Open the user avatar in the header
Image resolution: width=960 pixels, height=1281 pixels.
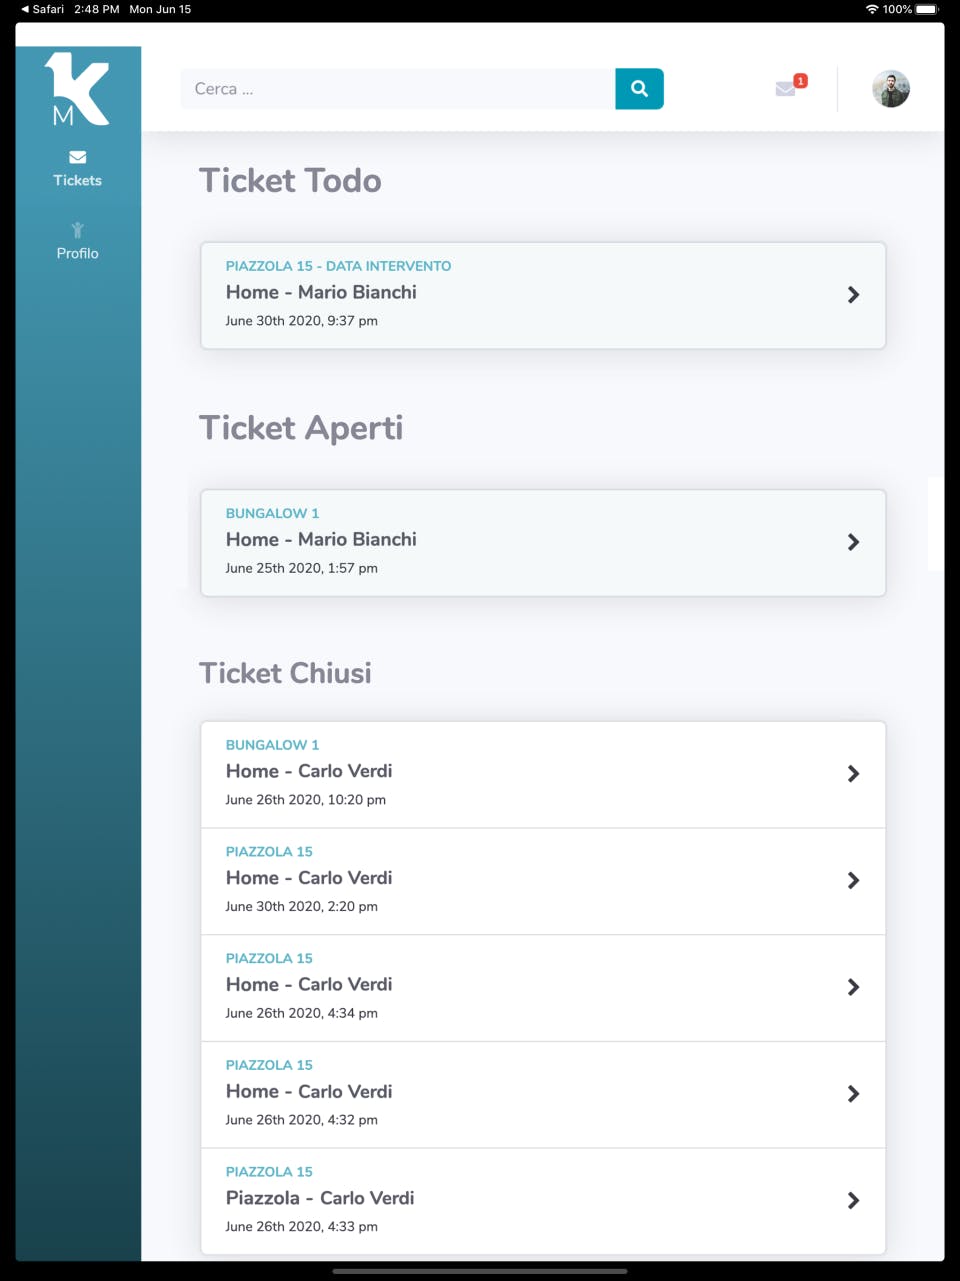tap(890, 89)
